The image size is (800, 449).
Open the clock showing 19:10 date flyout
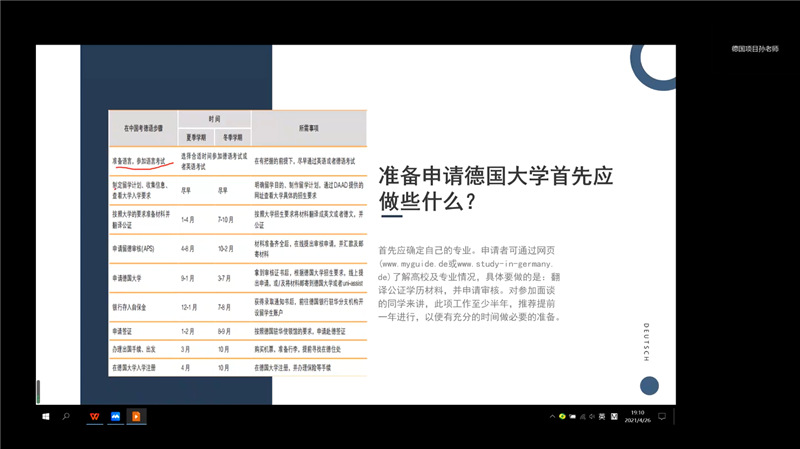638,415
